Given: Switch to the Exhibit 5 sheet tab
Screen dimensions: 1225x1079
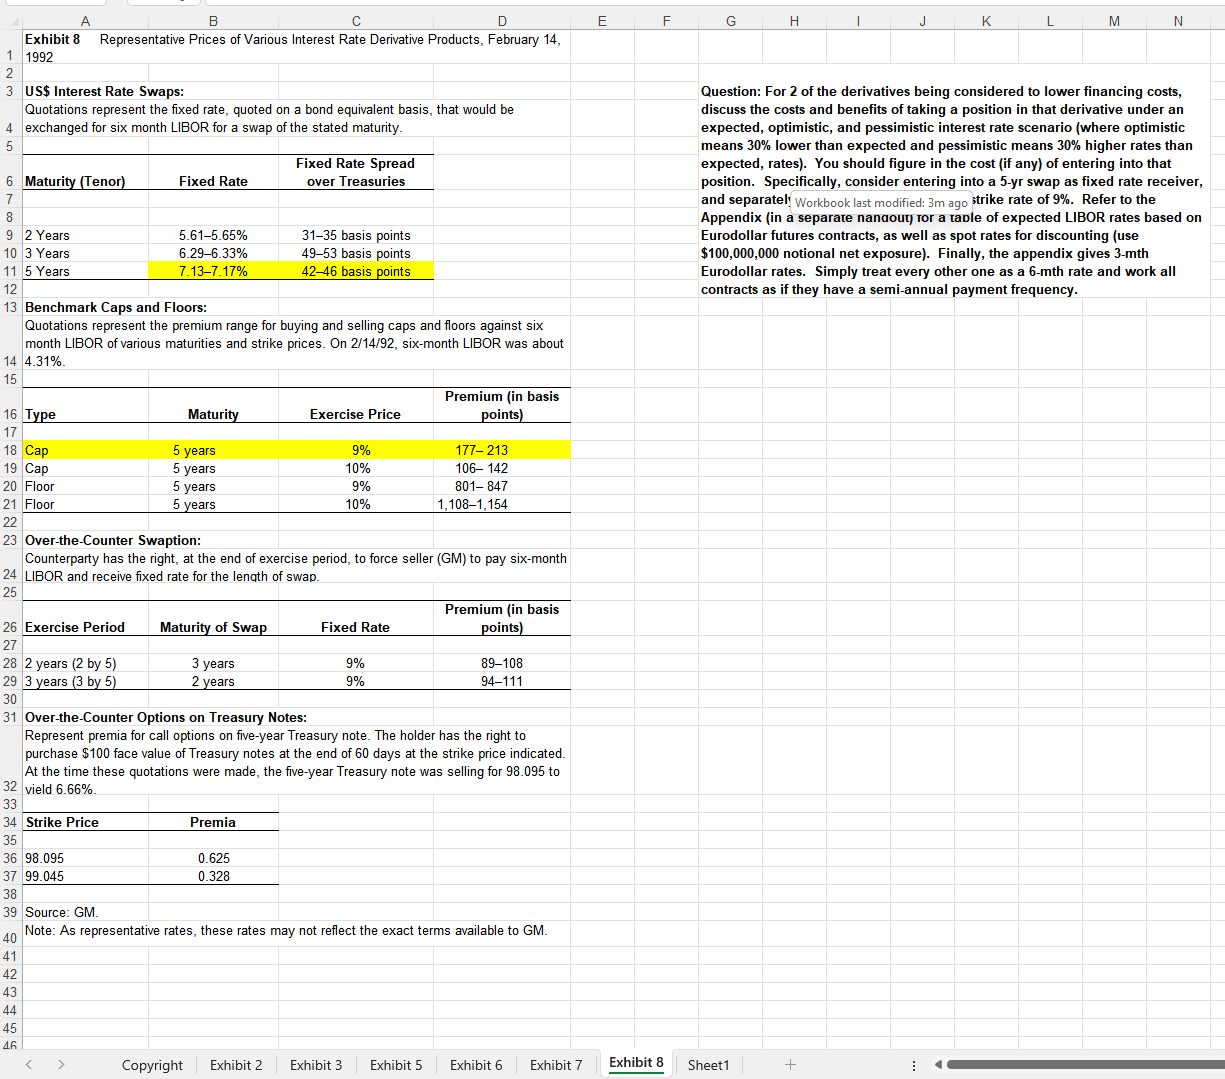Looking at the screenshot, I should click(396, 1065).
